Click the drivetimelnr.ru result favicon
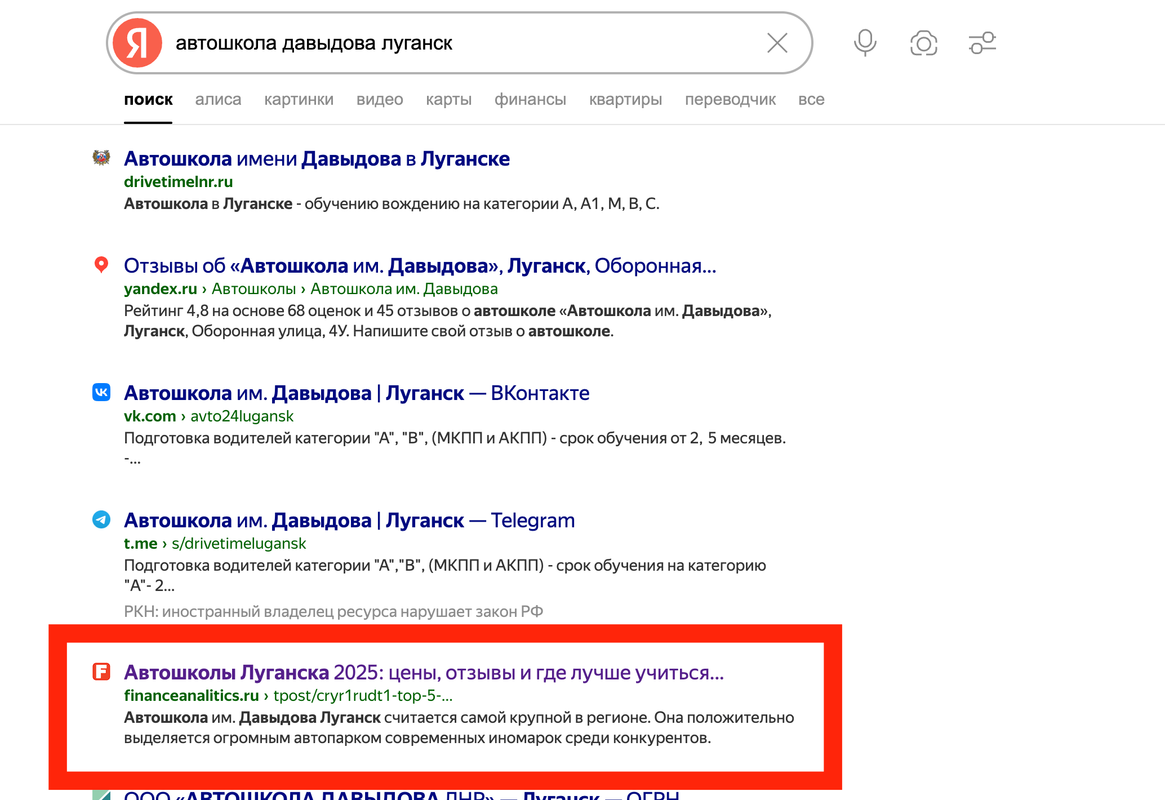Screen dimensions: 1165x800 [x=101, y=157]
